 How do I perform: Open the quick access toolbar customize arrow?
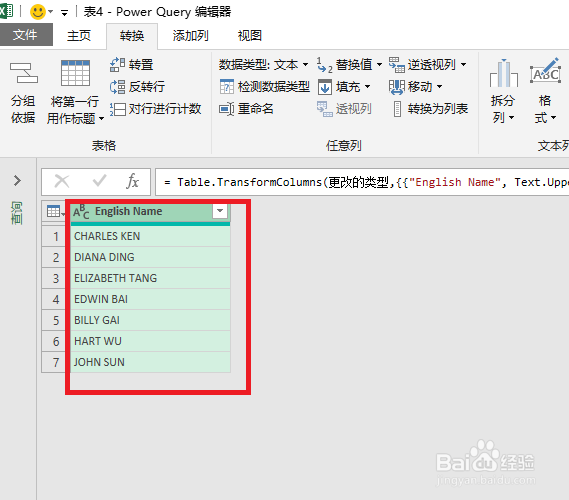tap(65, 13)
